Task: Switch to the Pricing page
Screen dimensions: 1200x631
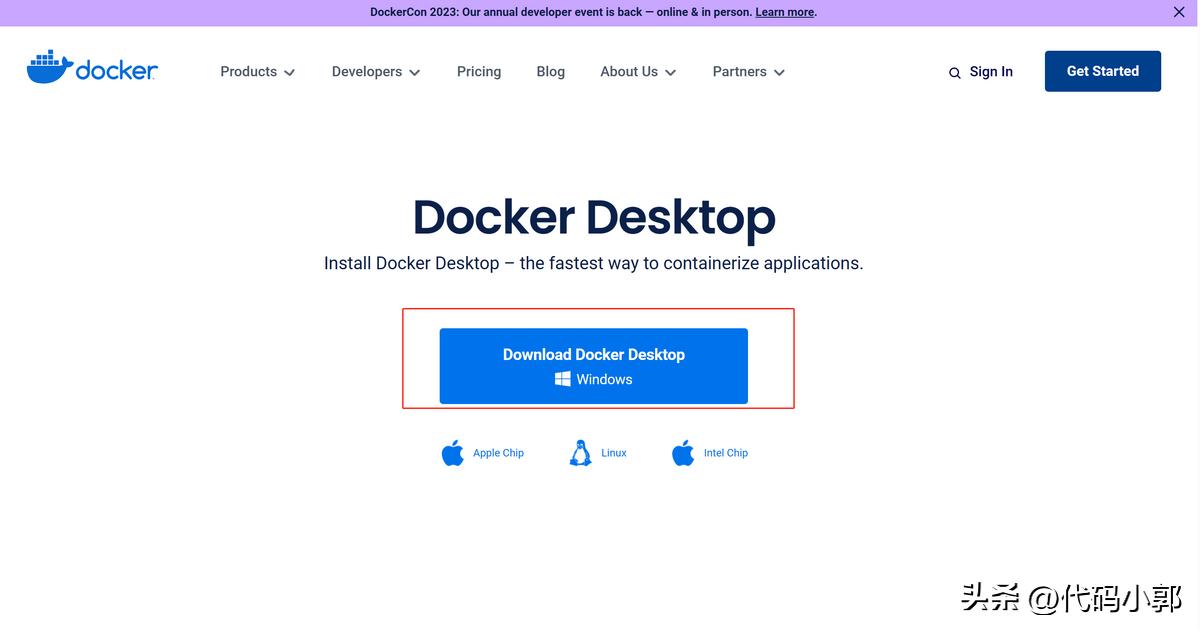Action: point(478,71)
